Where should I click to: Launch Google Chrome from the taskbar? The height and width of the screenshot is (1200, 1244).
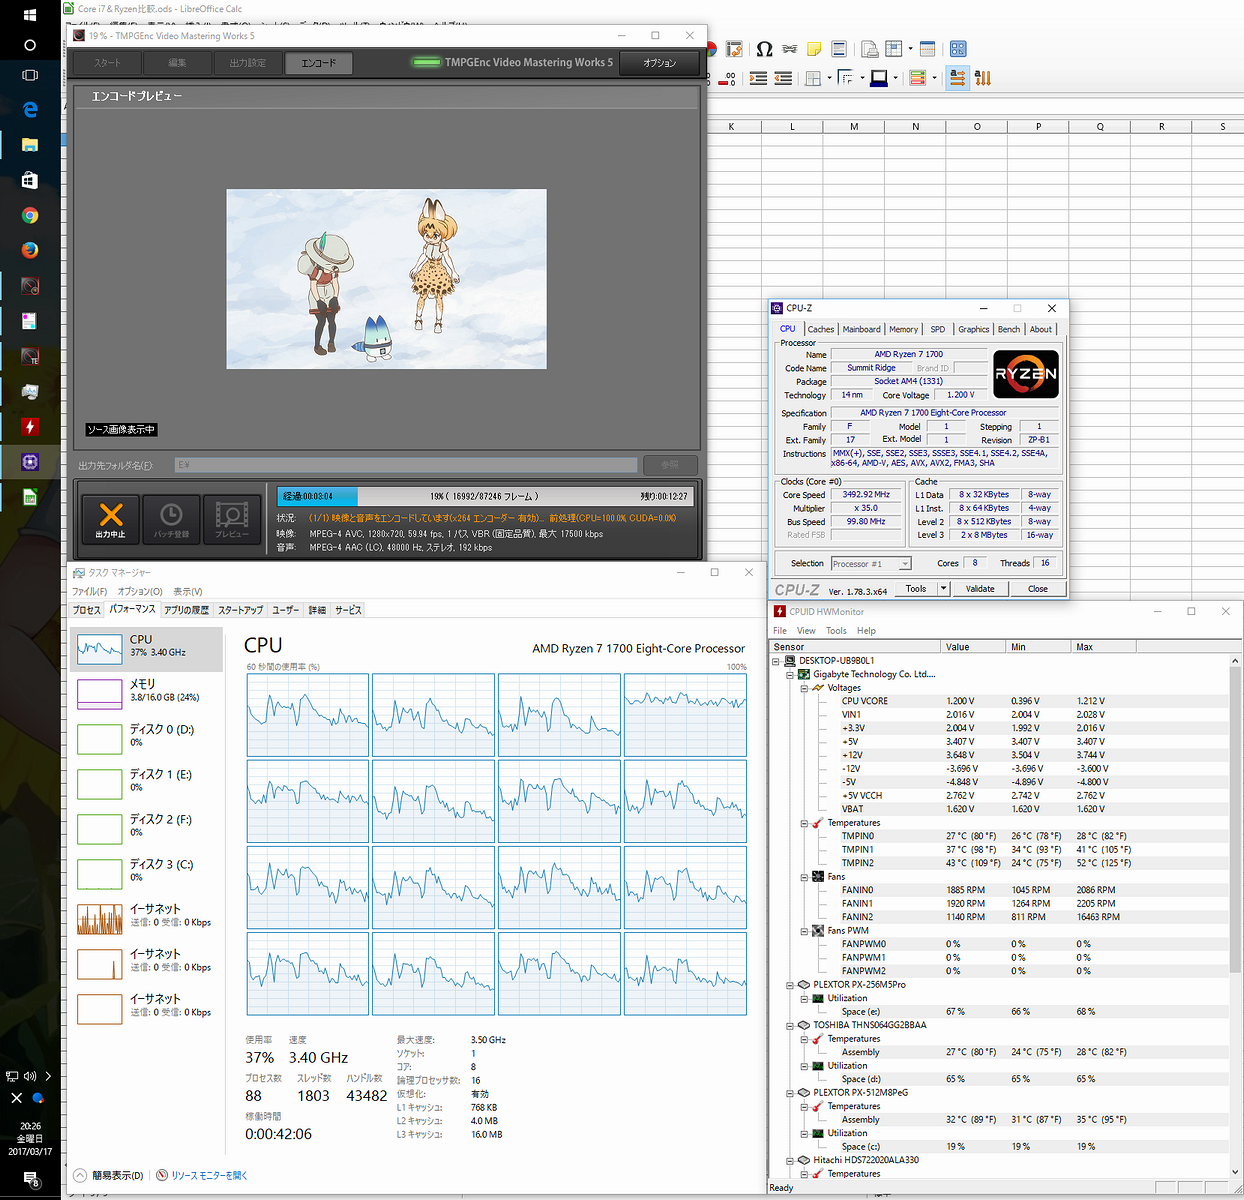(30, 215)
